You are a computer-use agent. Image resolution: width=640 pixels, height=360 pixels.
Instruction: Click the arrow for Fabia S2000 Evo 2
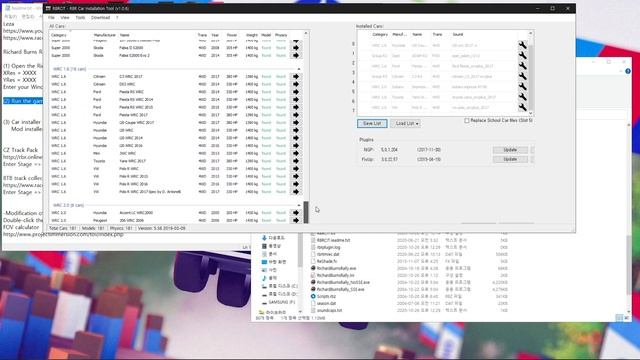pos(296,56)
